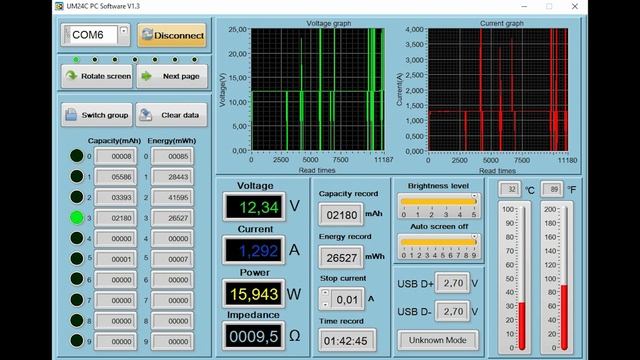
Task: Click the Capacity record field 02180
Action: pos(341,215)
